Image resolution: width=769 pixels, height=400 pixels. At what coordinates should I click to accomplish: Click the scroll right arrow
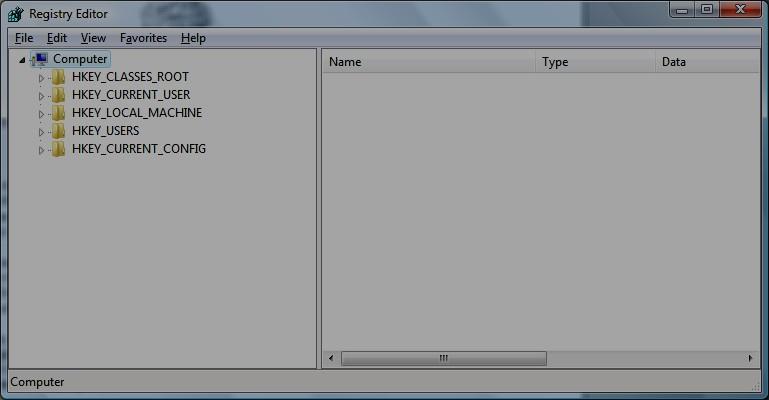(750, 358)
